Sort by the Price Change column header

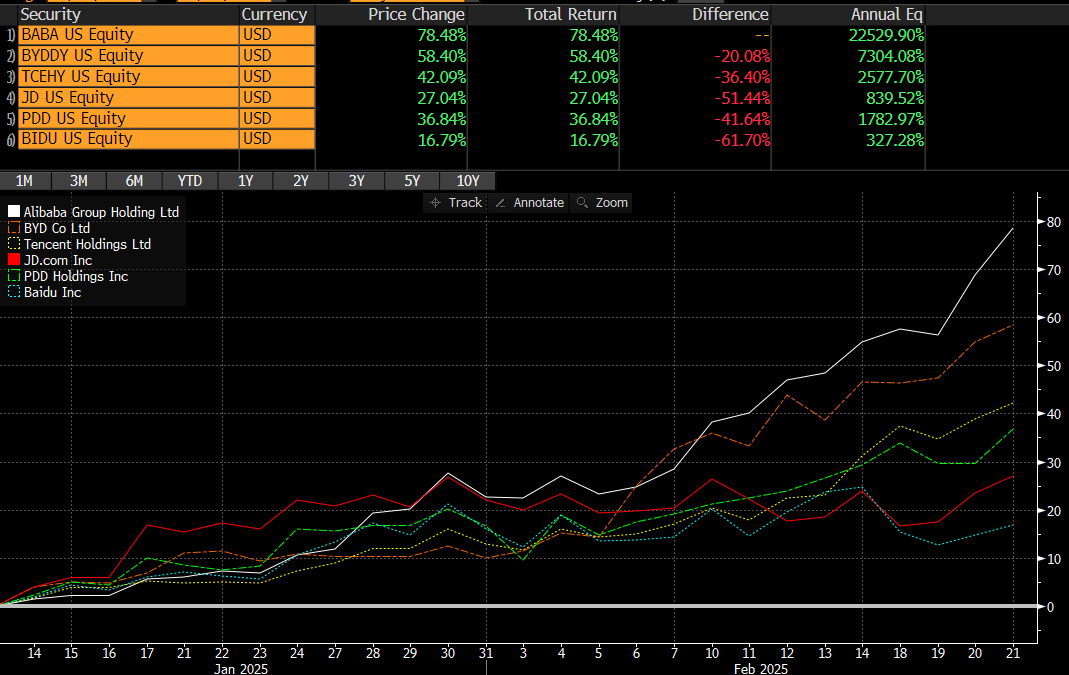417,14
